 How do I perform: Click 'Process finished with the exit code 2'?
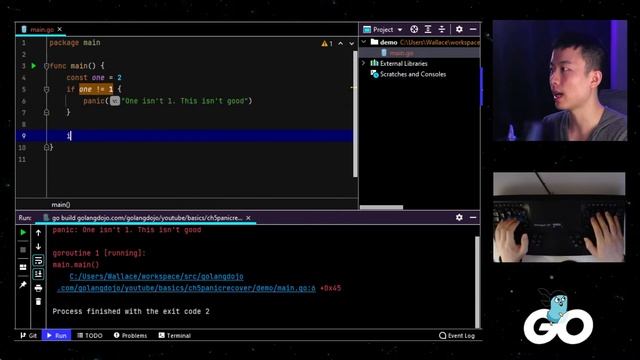(131, 311)
